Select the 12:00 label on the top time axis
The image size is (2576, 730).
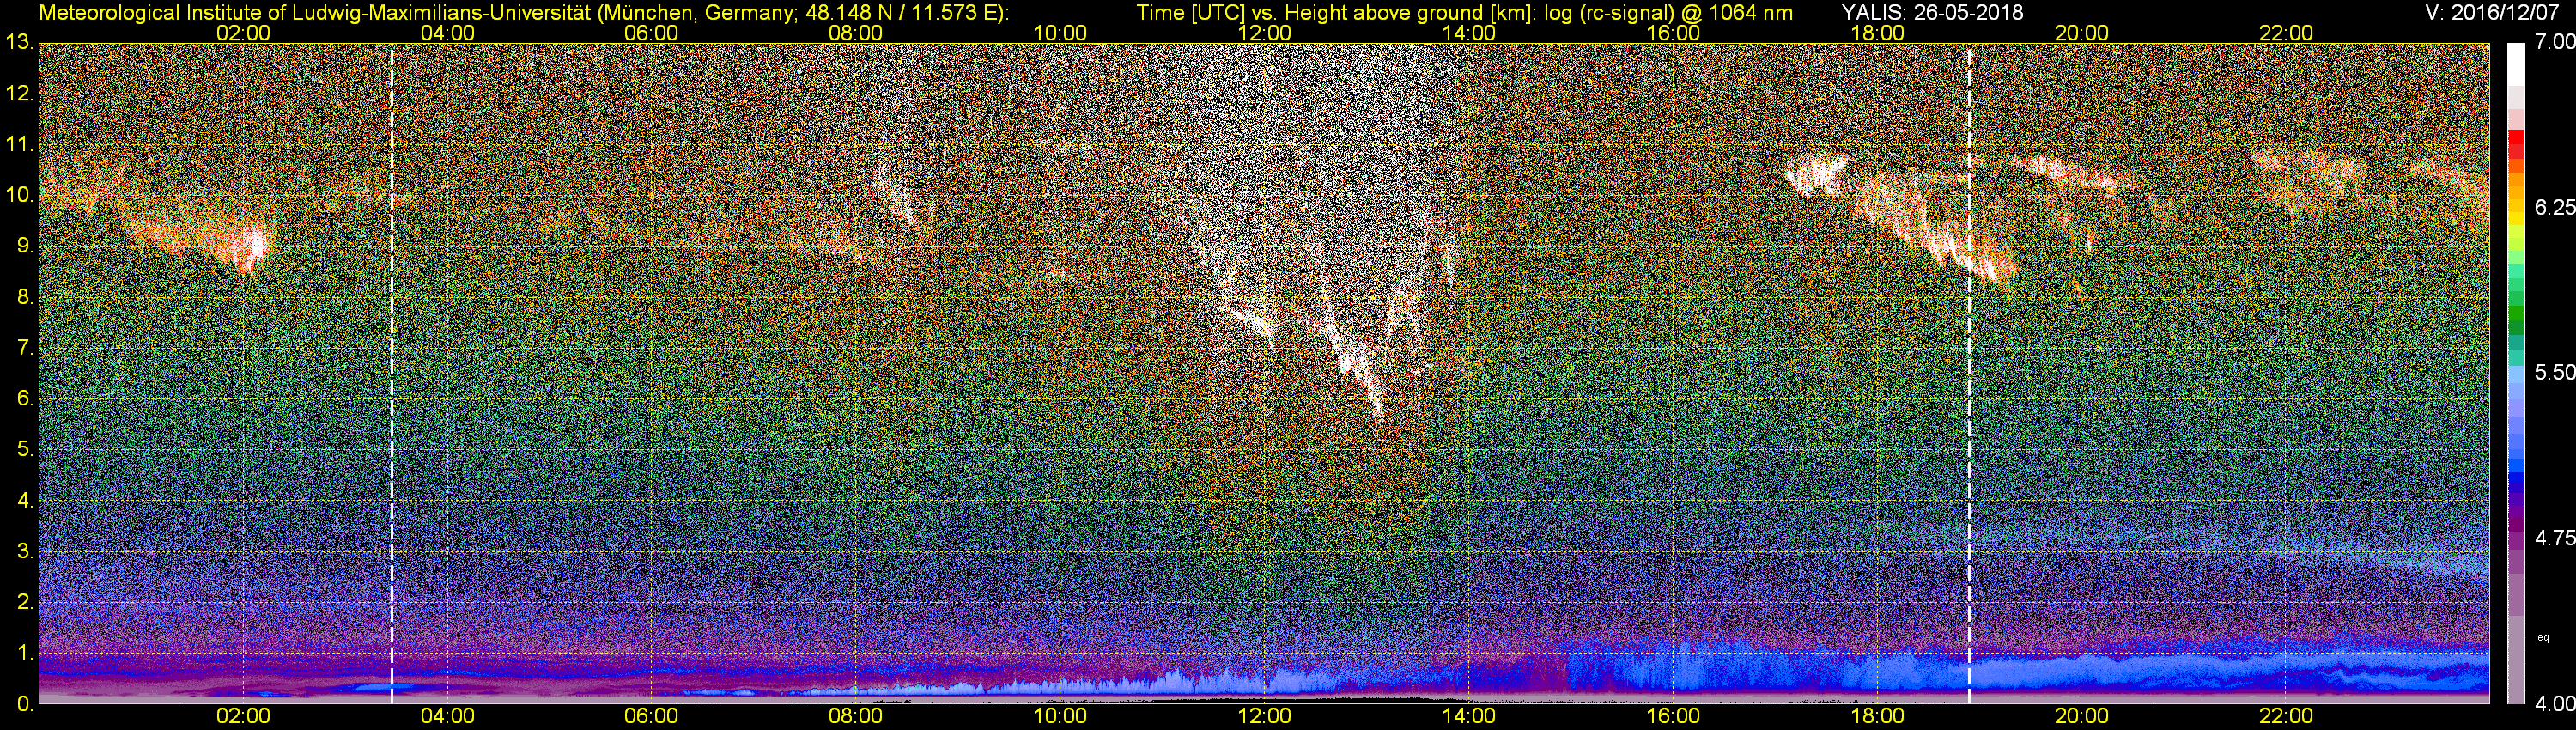click(1264, 33)
